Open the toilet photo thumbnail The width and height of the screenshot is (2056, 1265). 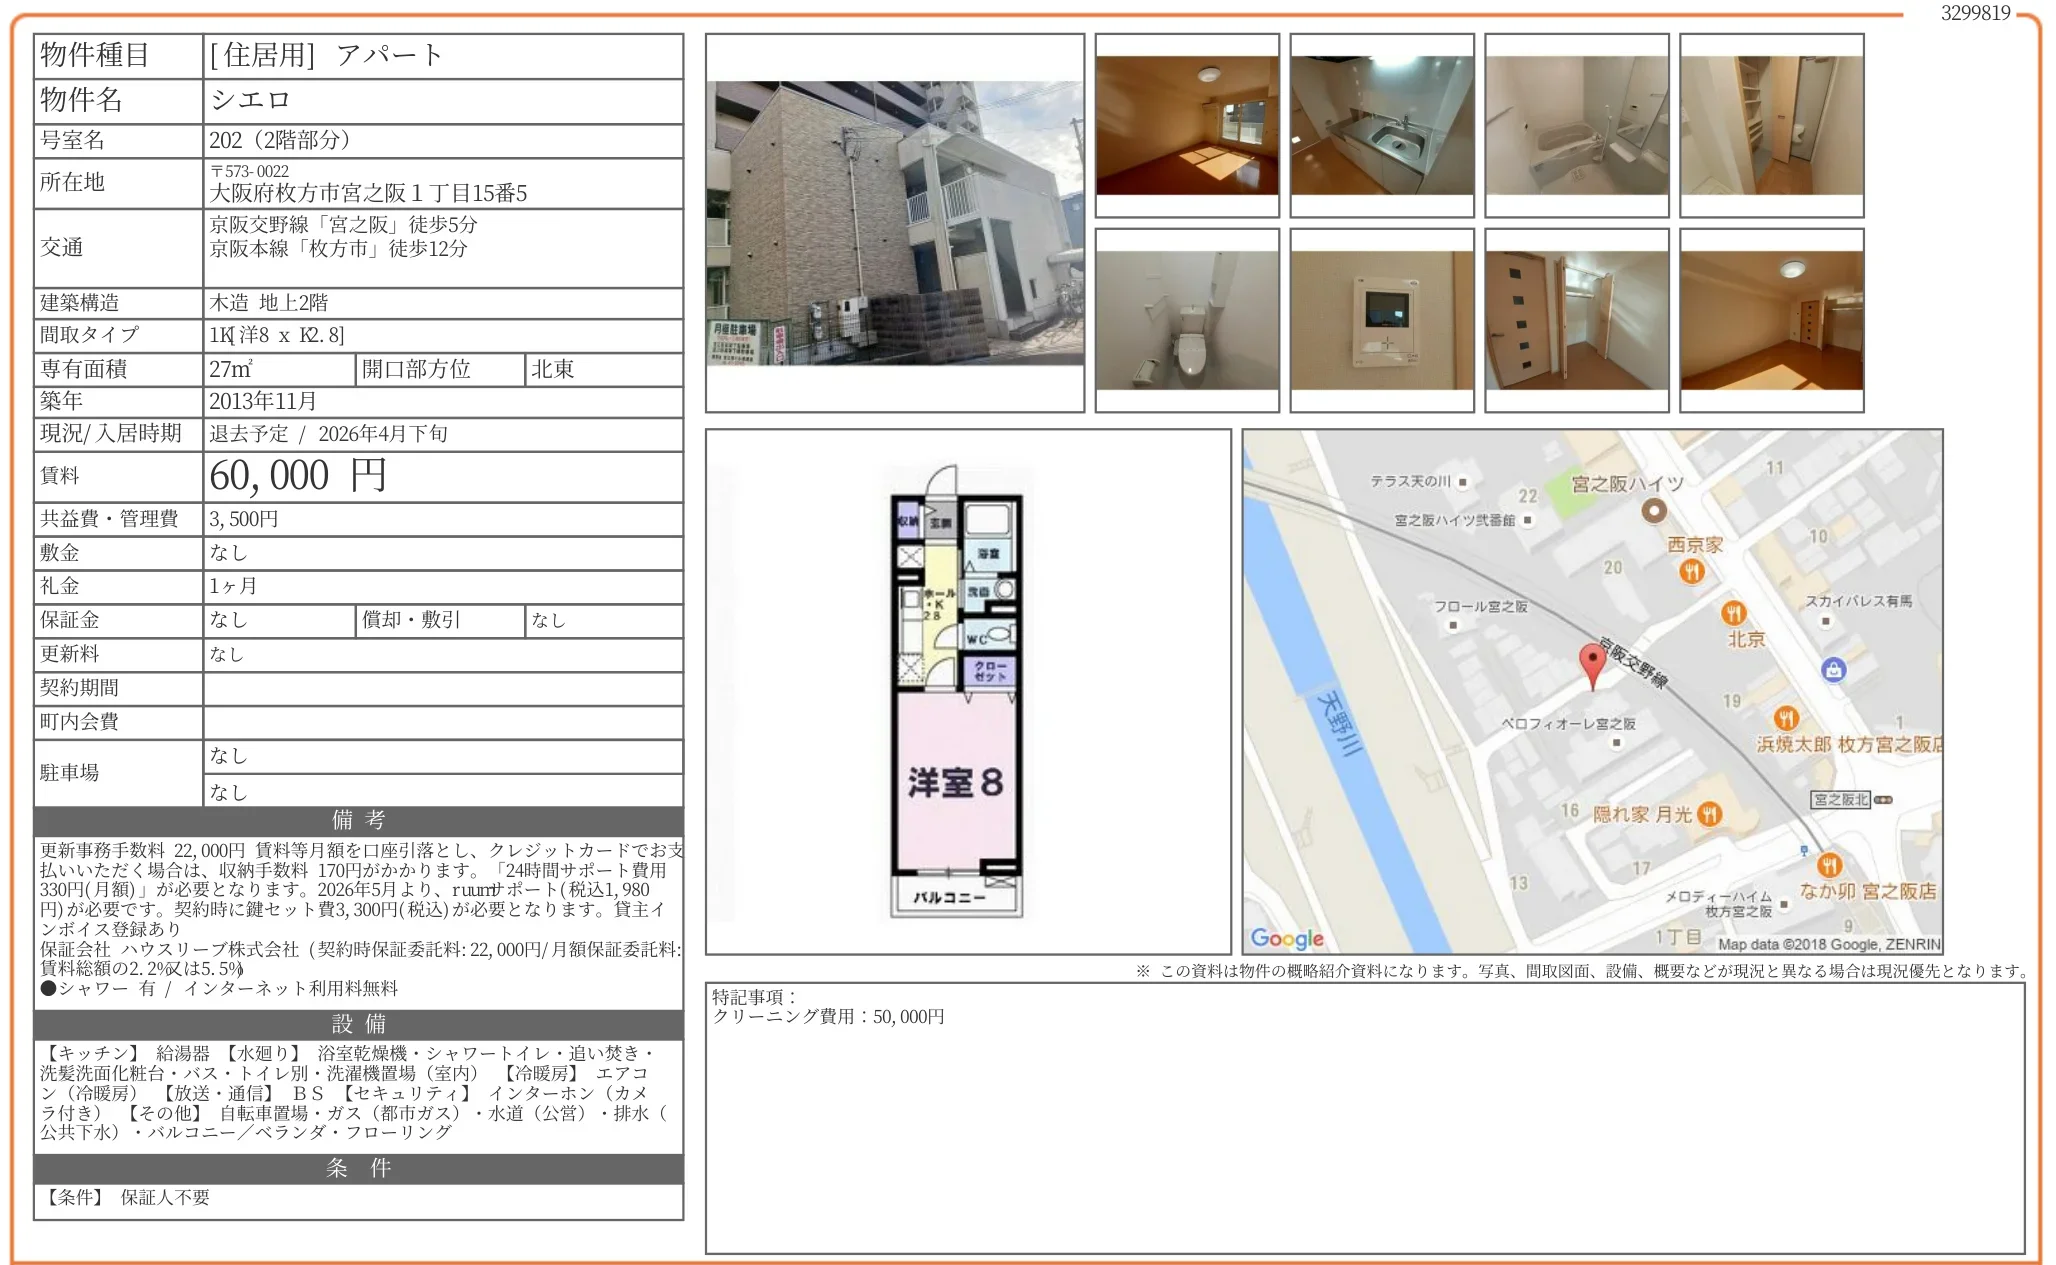pyautogui.click(x=1186, y=320)
